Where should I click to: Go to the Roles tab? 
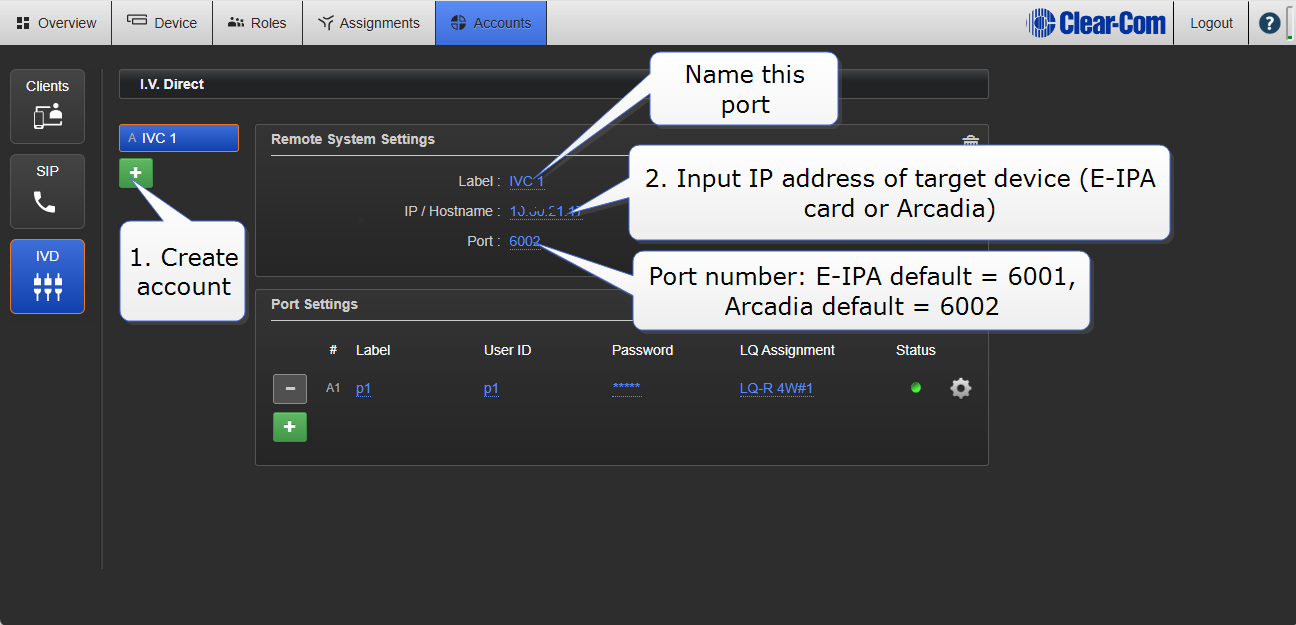tap(257, 23)
